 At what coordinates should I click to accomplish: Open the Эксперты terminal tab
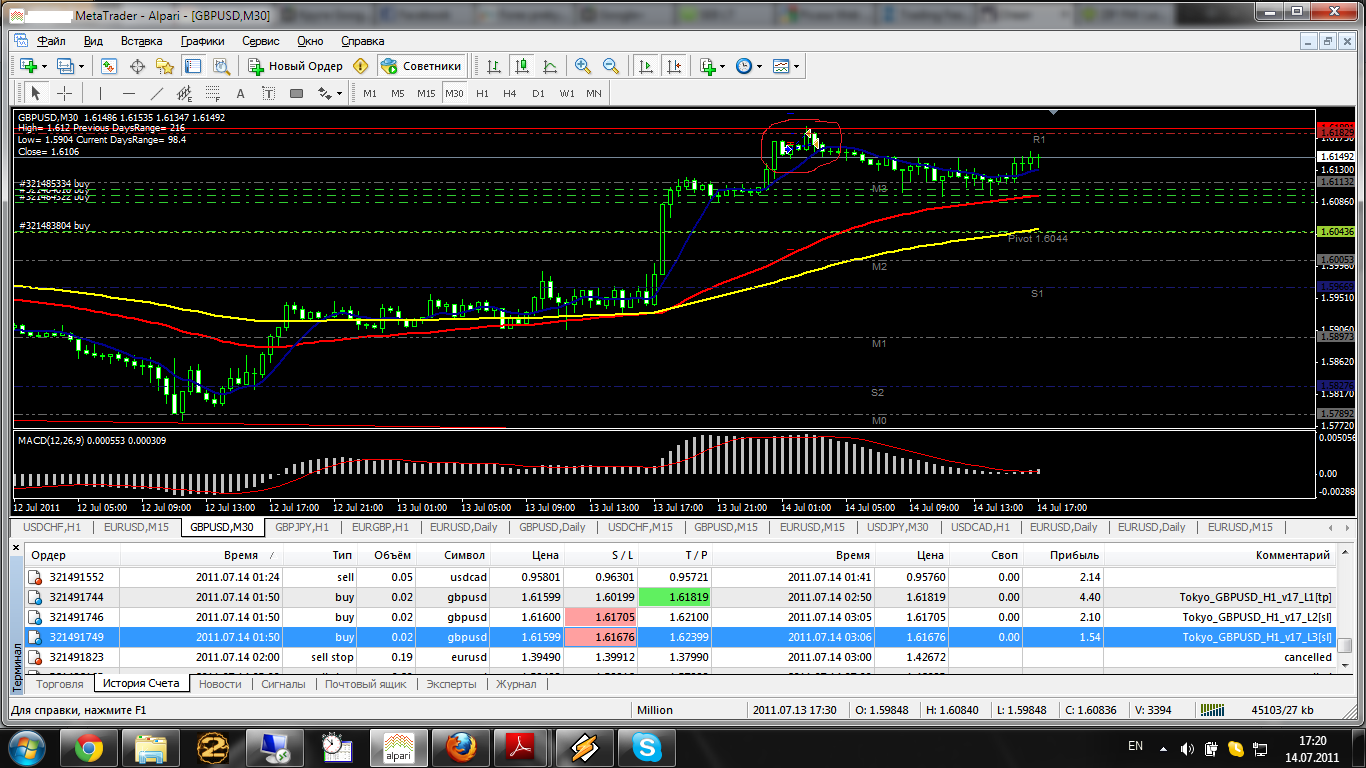(x=452, y=684)
